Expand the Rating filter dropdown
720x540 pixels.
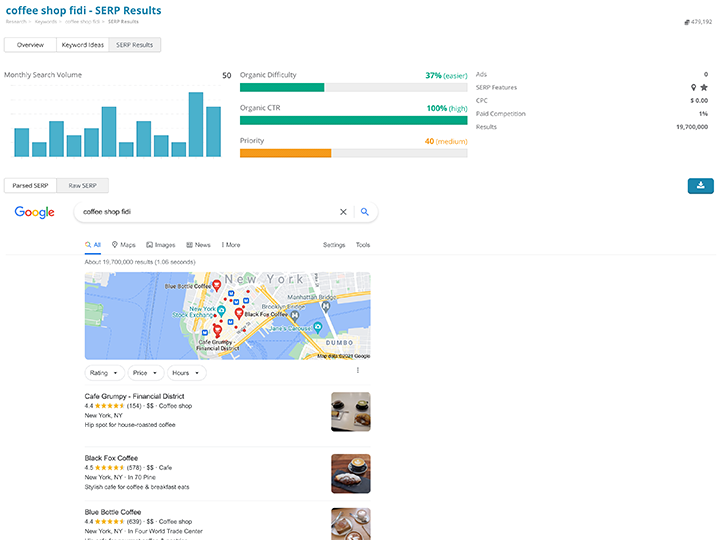tap(104, 373)
